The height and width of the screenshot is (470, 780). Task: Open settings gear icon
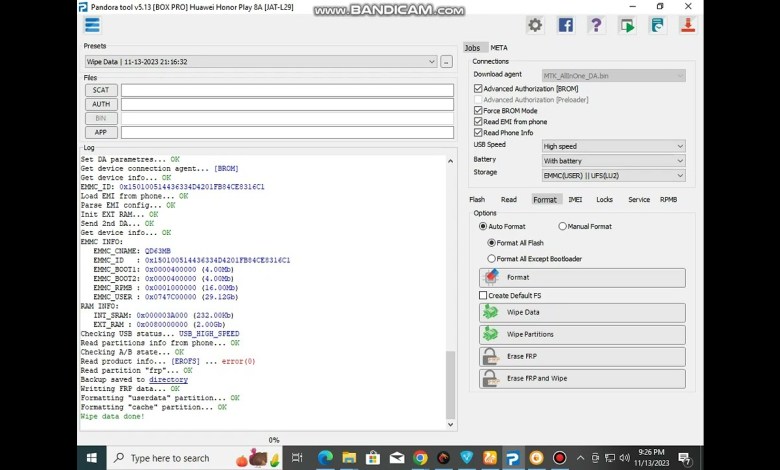535,25
